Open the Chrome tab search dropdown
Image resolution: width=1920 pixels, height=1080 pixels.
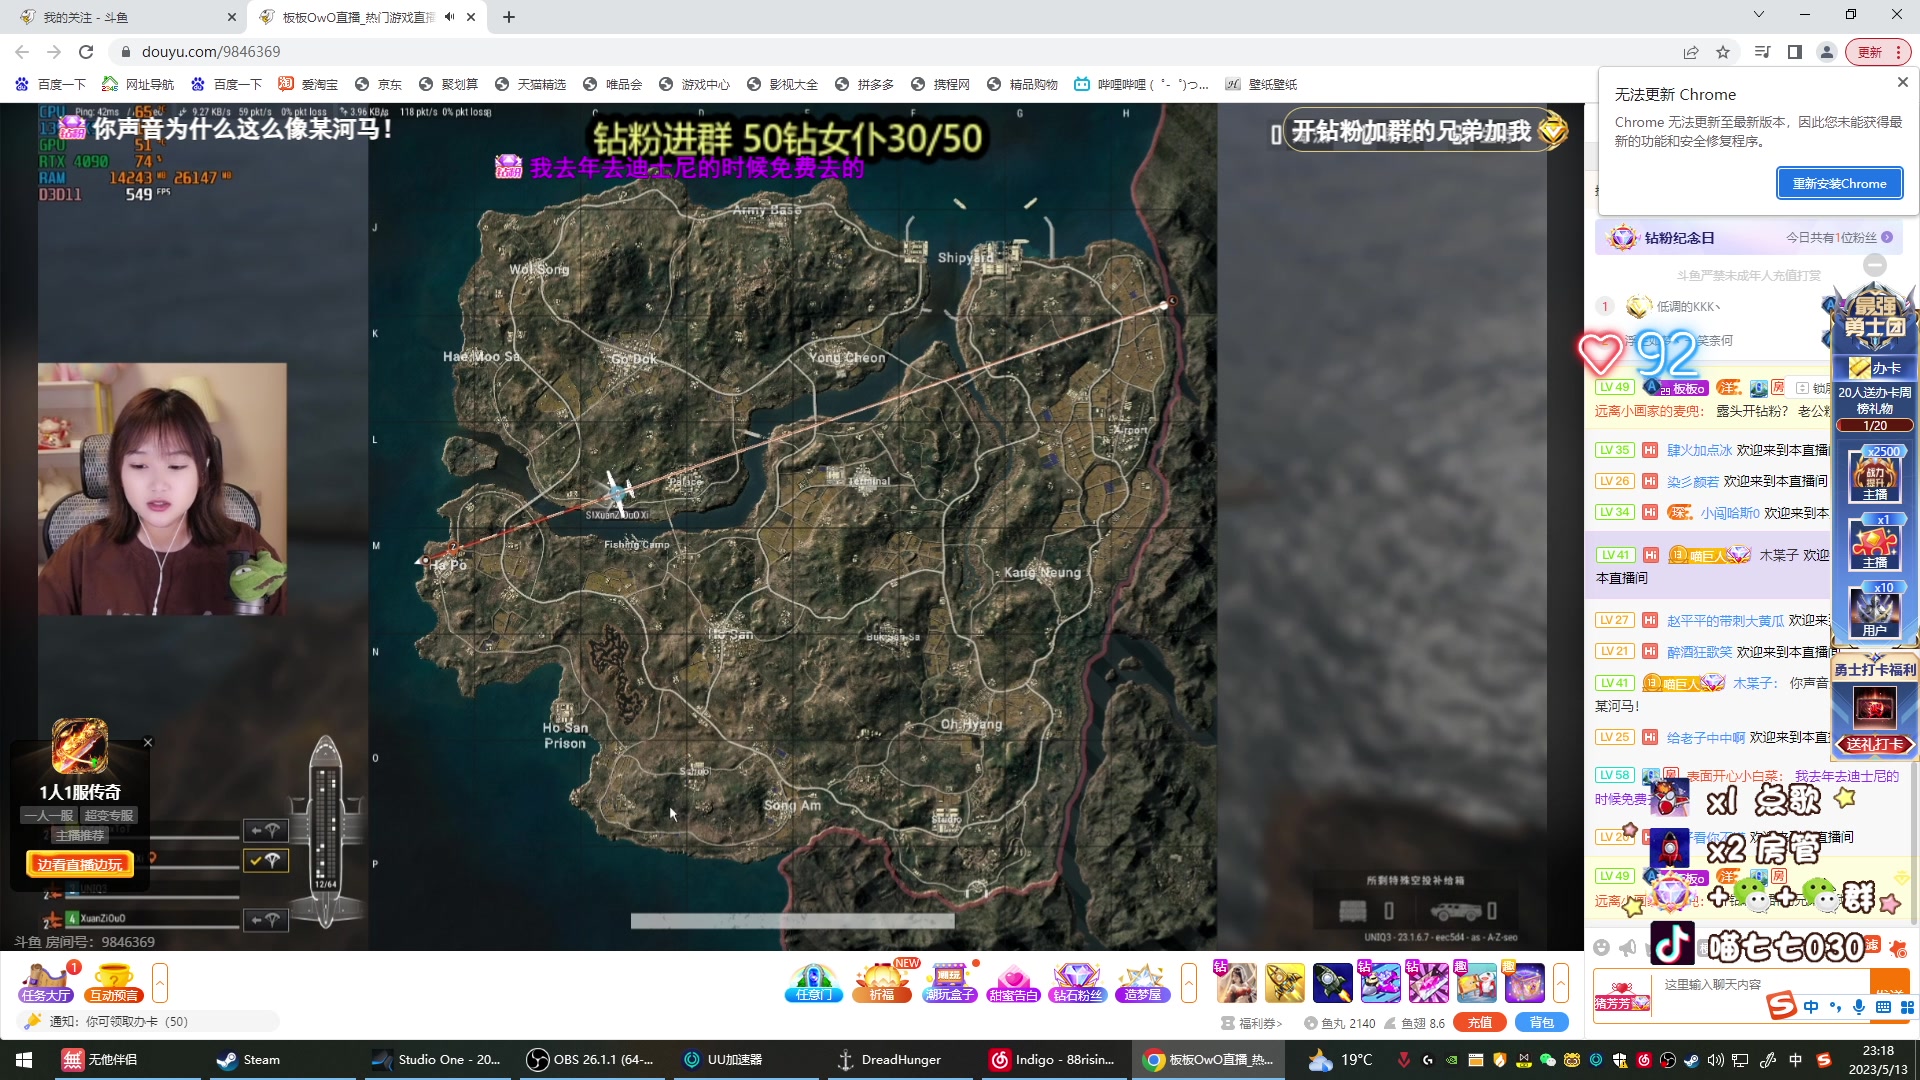coord(1759,14)
